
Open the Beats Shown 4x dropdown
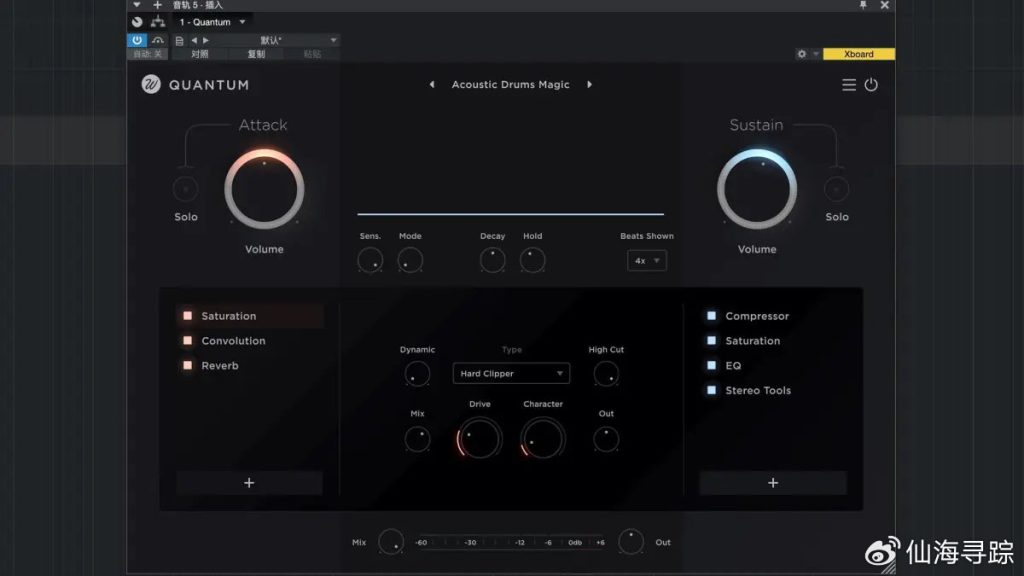pyautogui.click(x=647, y=261)
